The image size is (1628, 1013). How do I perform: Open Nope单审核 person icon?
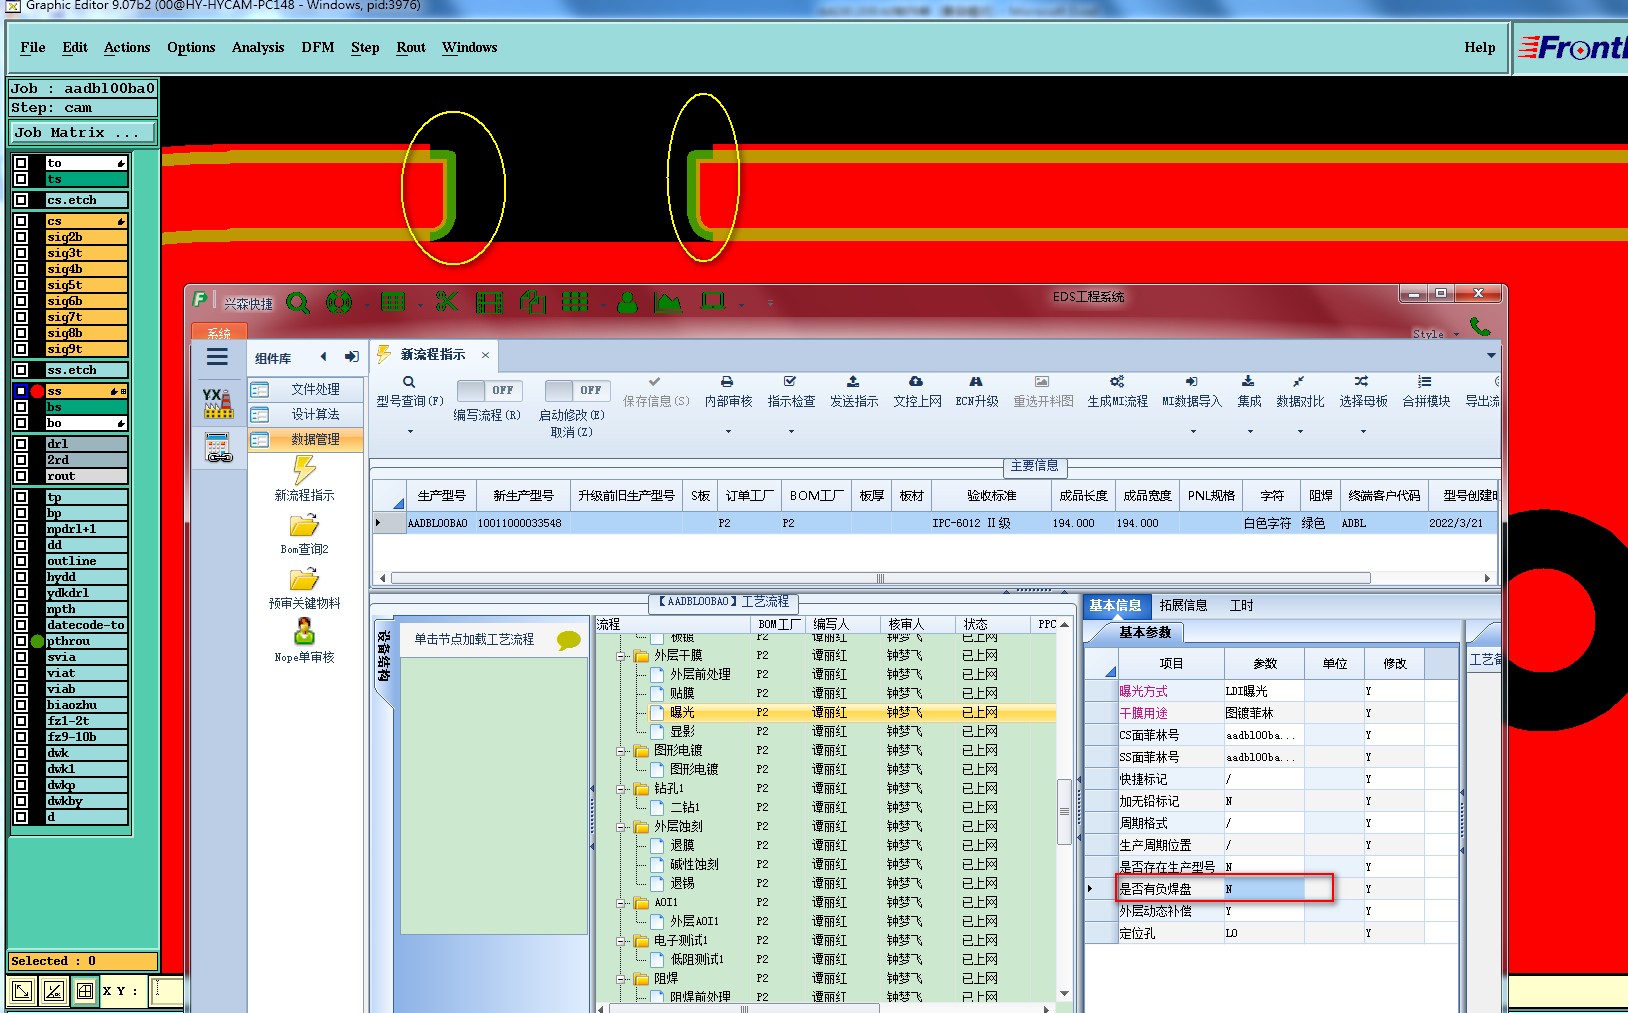(305, 632)
